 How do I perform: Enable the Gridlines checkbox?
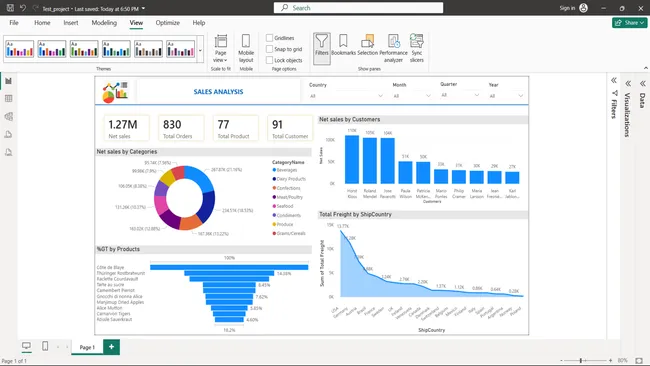point(269,38)
